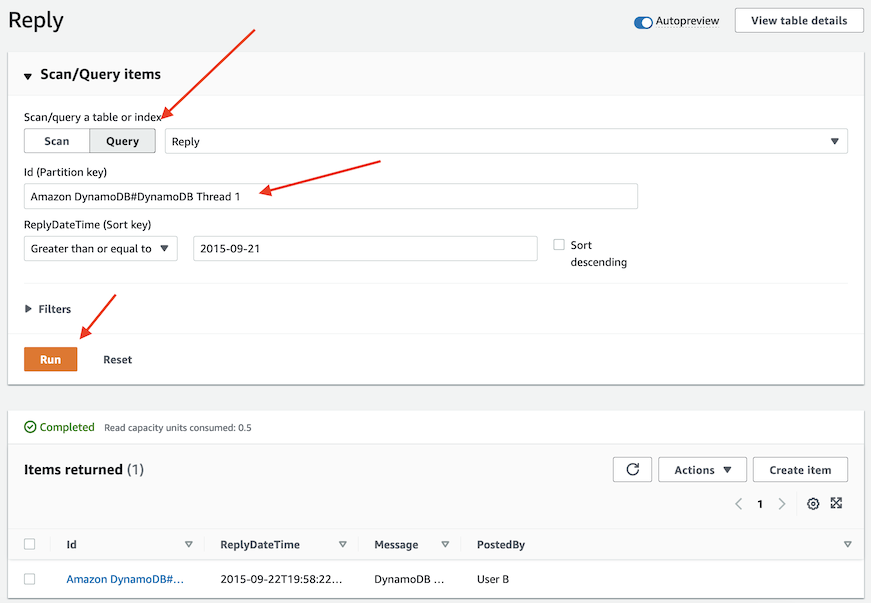
Task: Click the User B cell
Action: point(493,579)
